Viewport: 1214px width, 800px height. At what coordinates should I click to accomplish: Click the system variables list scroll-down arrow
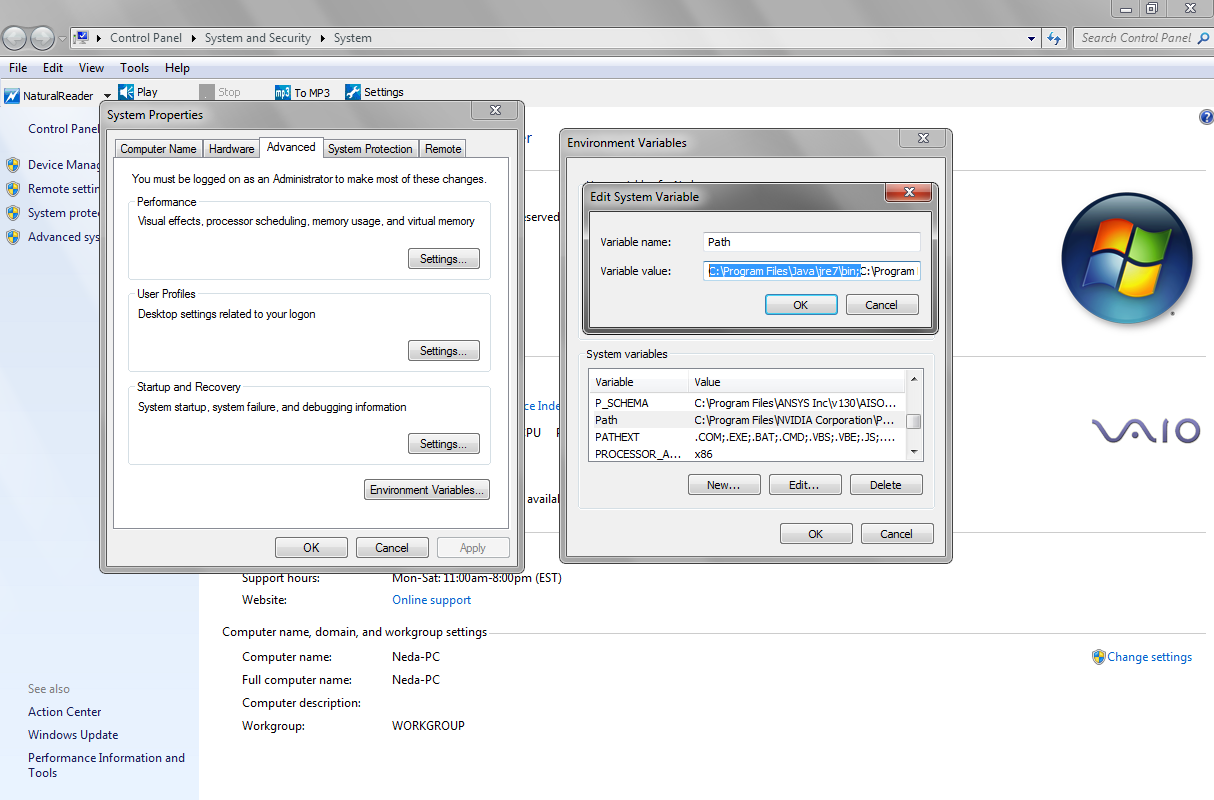pyautogui.click(x=914, y=453)
